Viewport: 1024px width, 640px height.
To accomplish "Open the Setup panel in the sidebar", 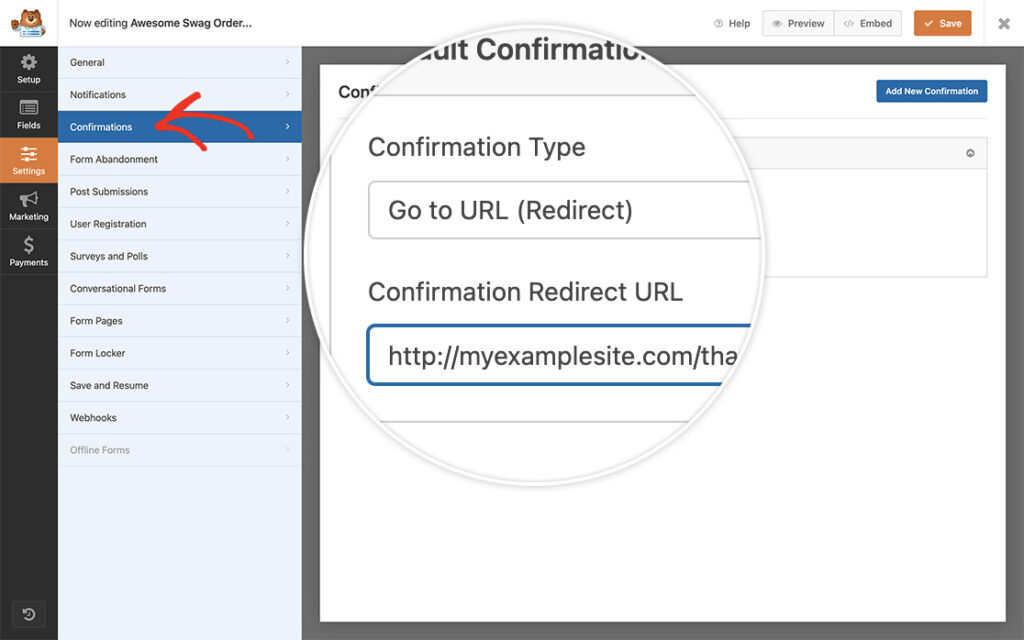I will click(28, 69).
